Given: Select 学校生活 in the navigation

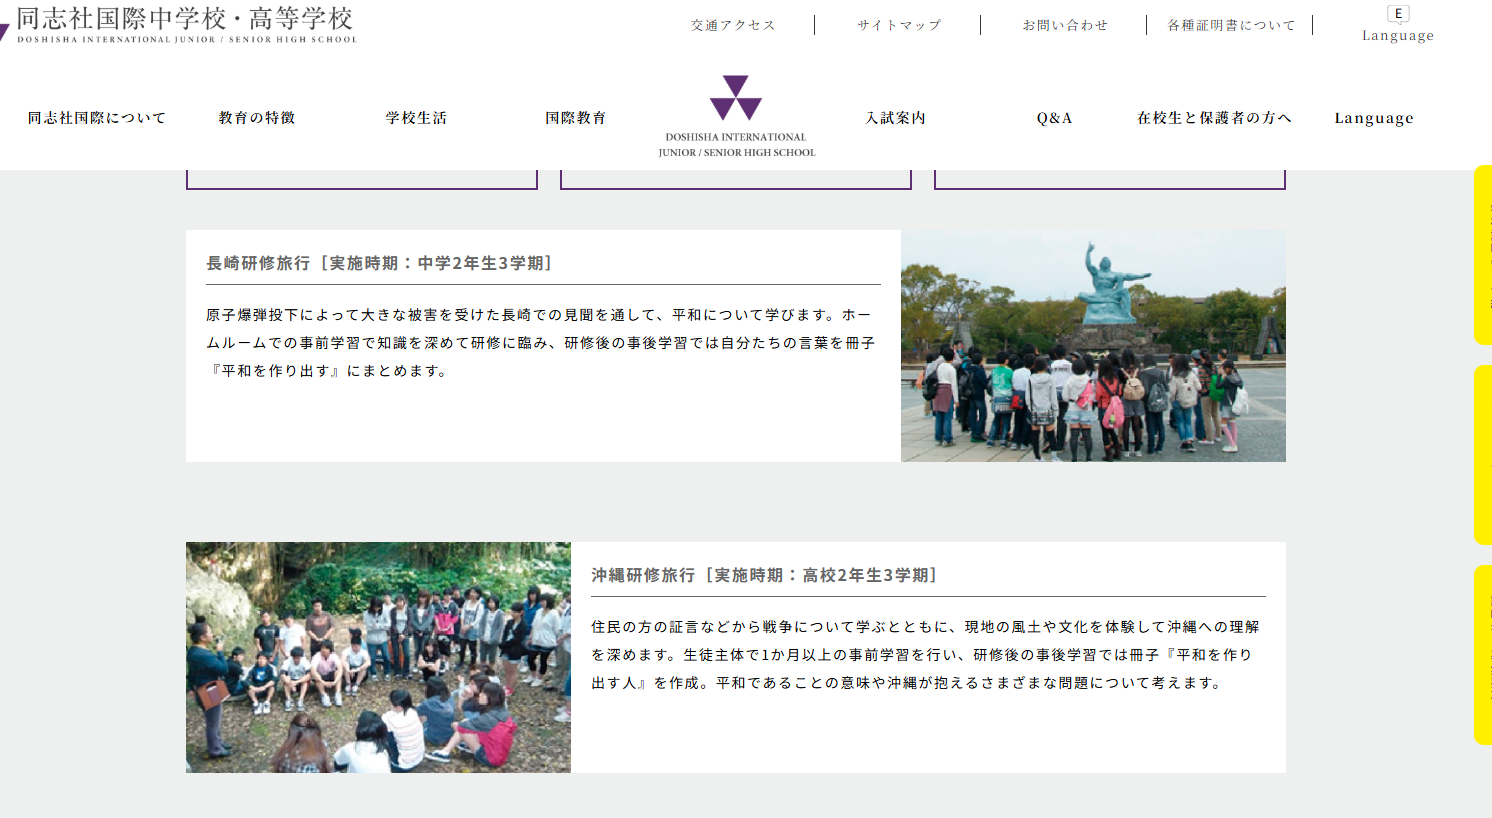Looking at the screenshot, I should 417,118.
